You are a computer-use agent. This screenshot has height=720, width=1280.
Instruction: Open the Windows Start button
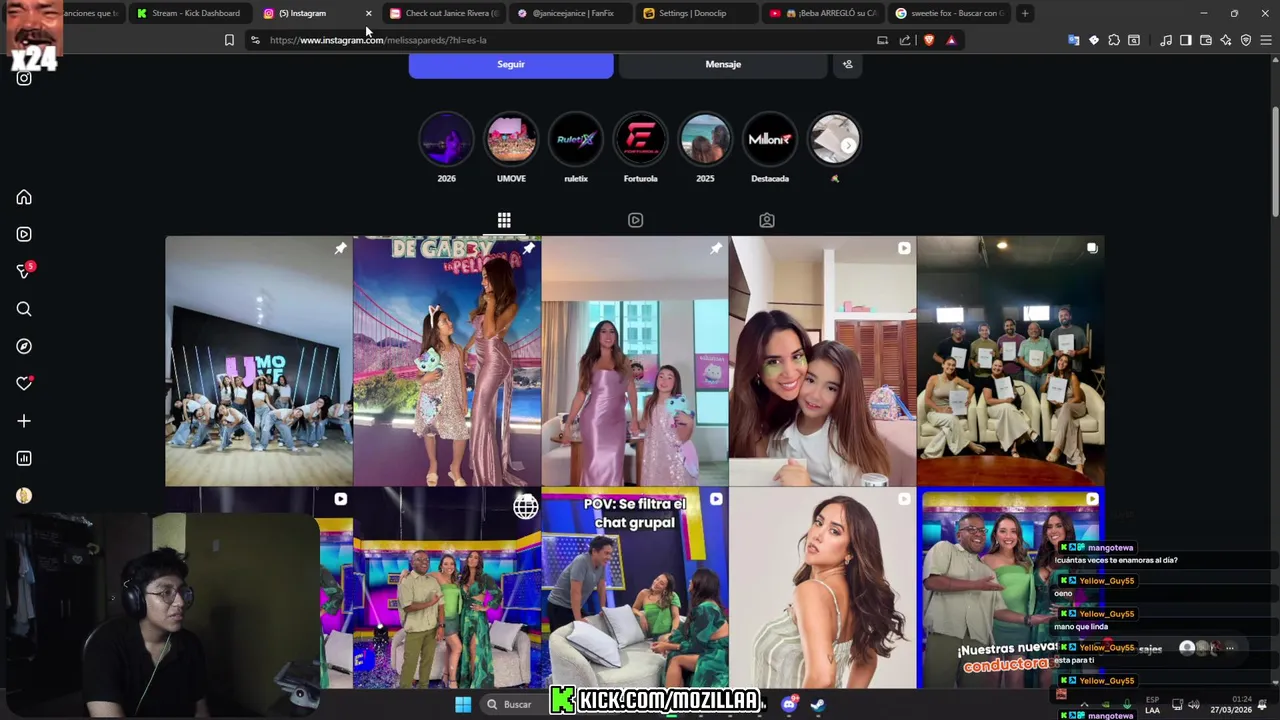(x=463, y=704)
